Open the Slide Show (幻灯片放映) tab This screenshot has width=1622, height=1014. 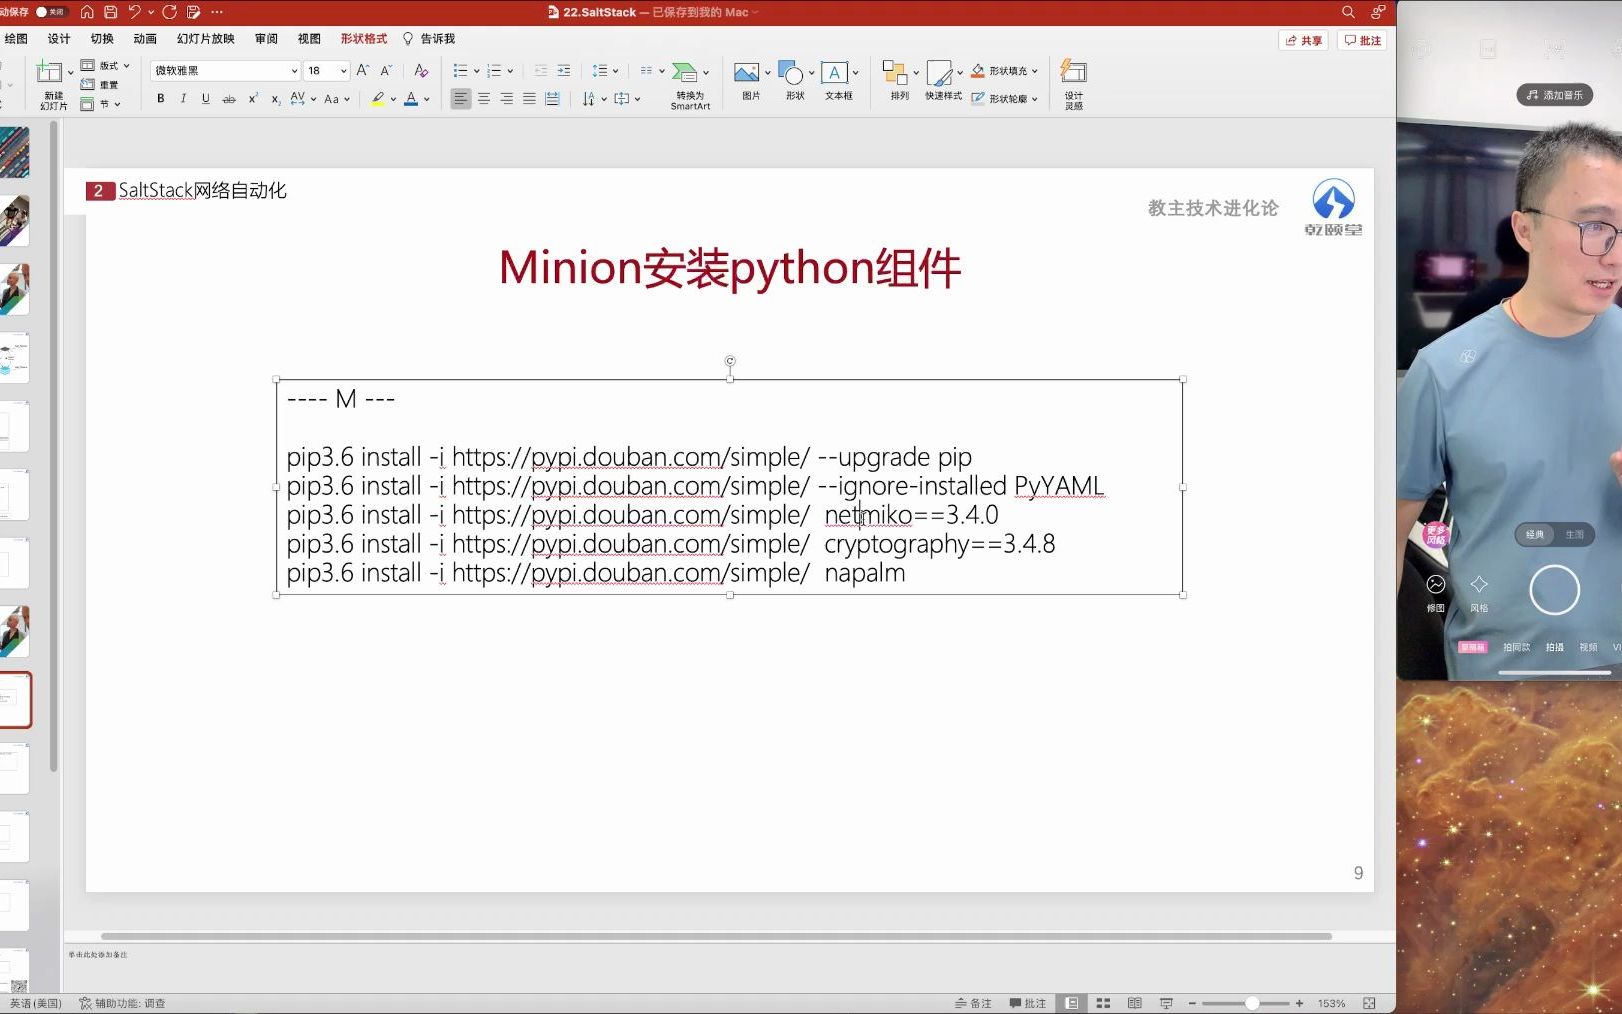tap(205, 39)
